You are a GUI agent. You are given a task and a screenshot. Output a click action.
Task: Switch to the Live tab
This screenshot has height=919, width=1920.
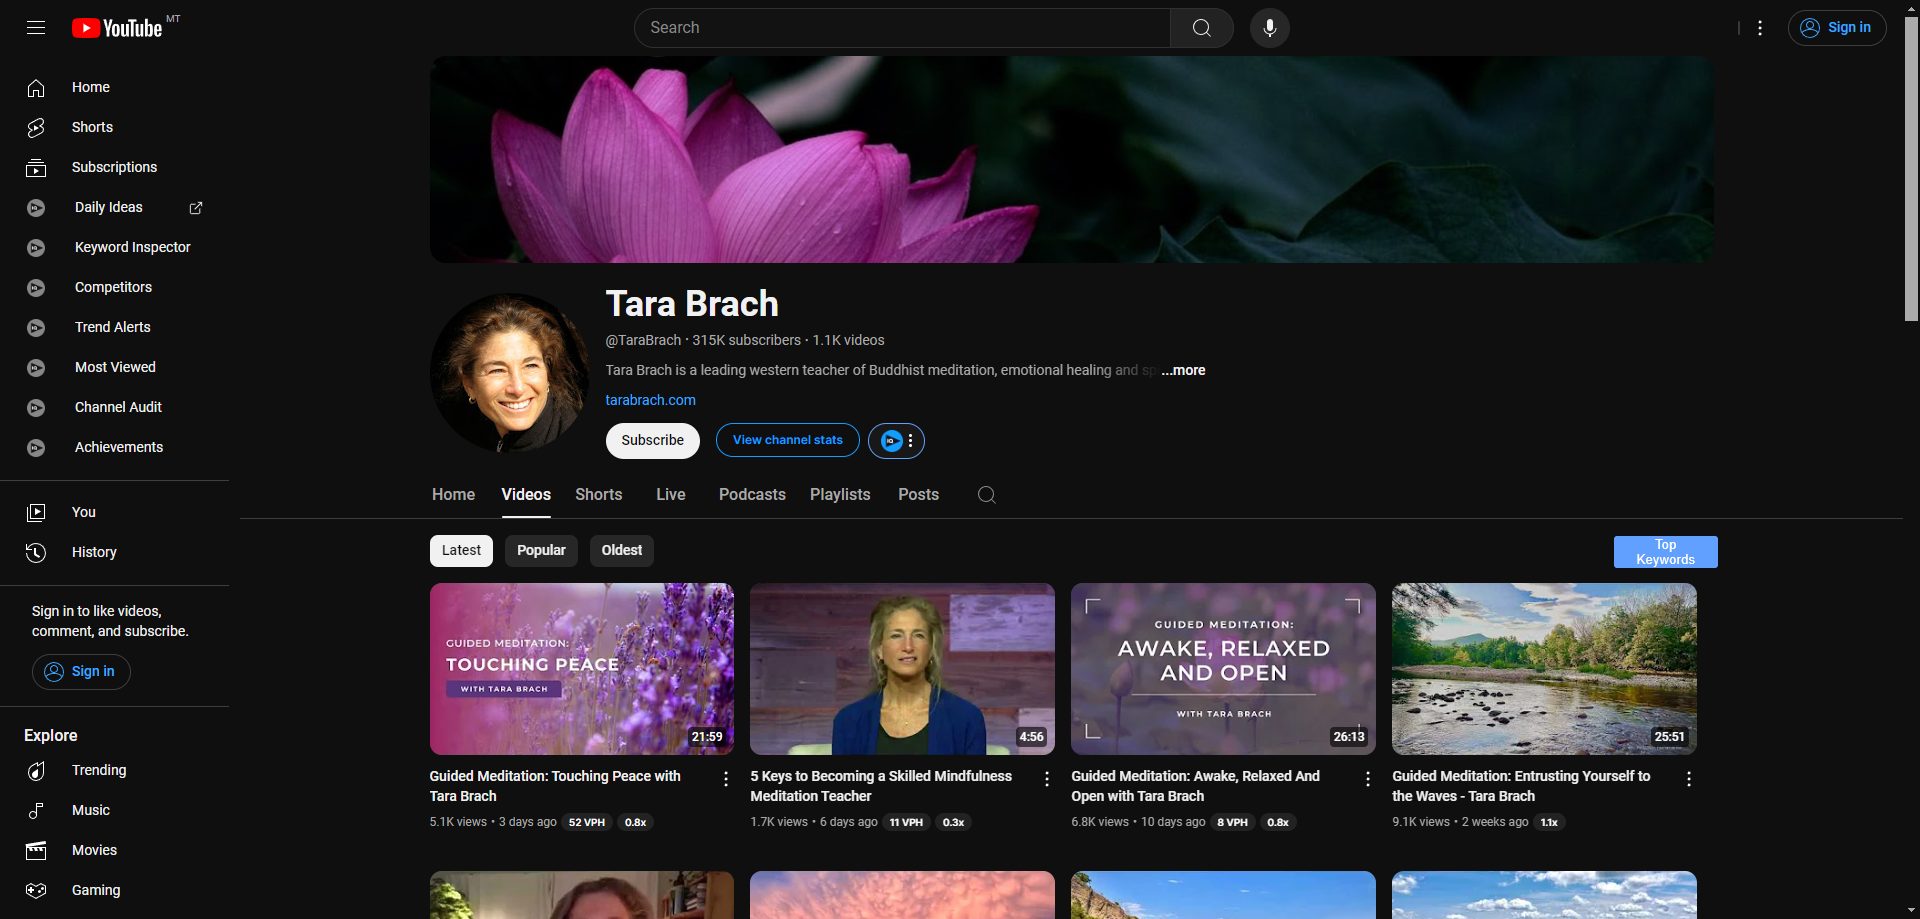(x=670, y=495)
